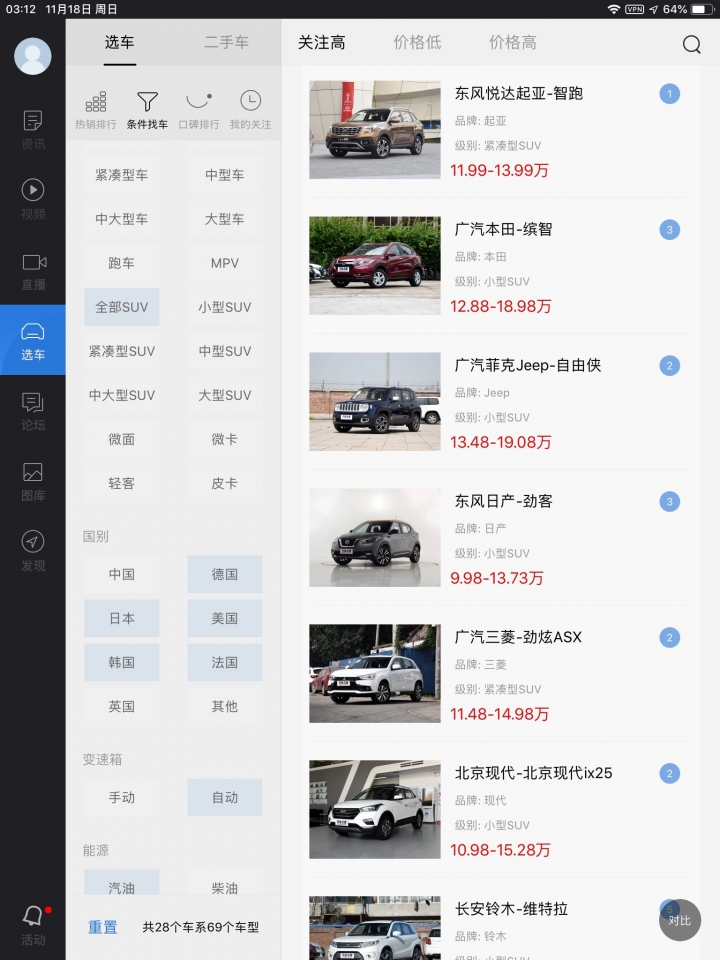Switch to the 二手车 tab
Screen dimensions: 720x960
coord(227,42)
